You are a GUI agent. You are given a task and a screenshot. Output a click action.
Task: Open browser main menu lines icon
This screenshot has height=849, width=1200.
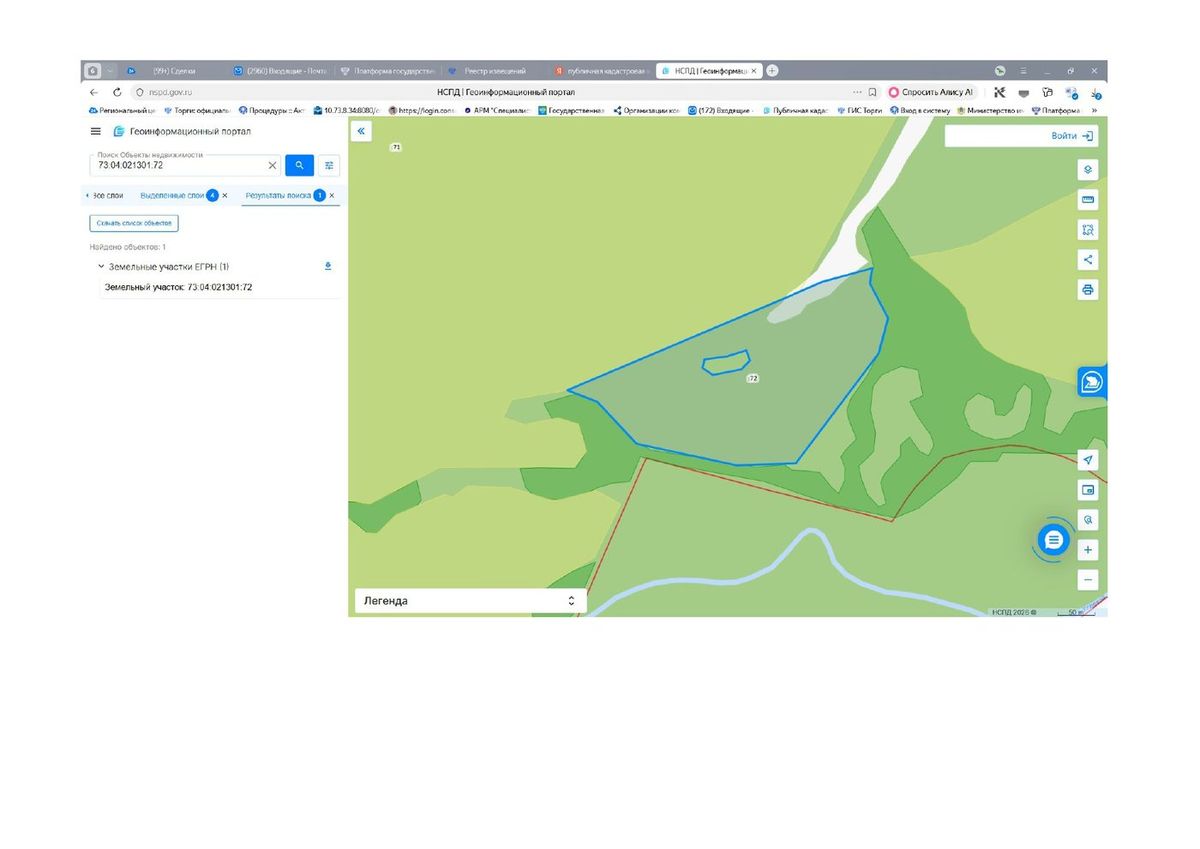[x=1023, y=71]
